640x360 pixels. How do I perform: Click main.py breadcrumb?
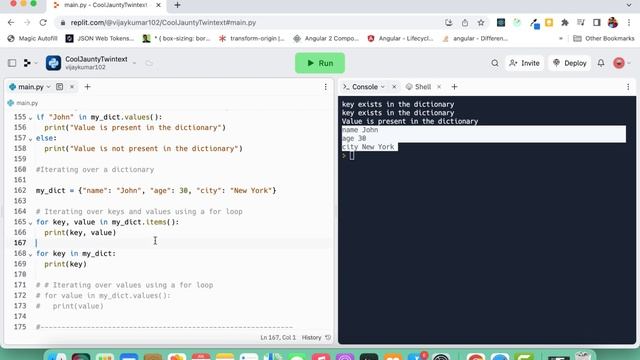pos(23,103)
